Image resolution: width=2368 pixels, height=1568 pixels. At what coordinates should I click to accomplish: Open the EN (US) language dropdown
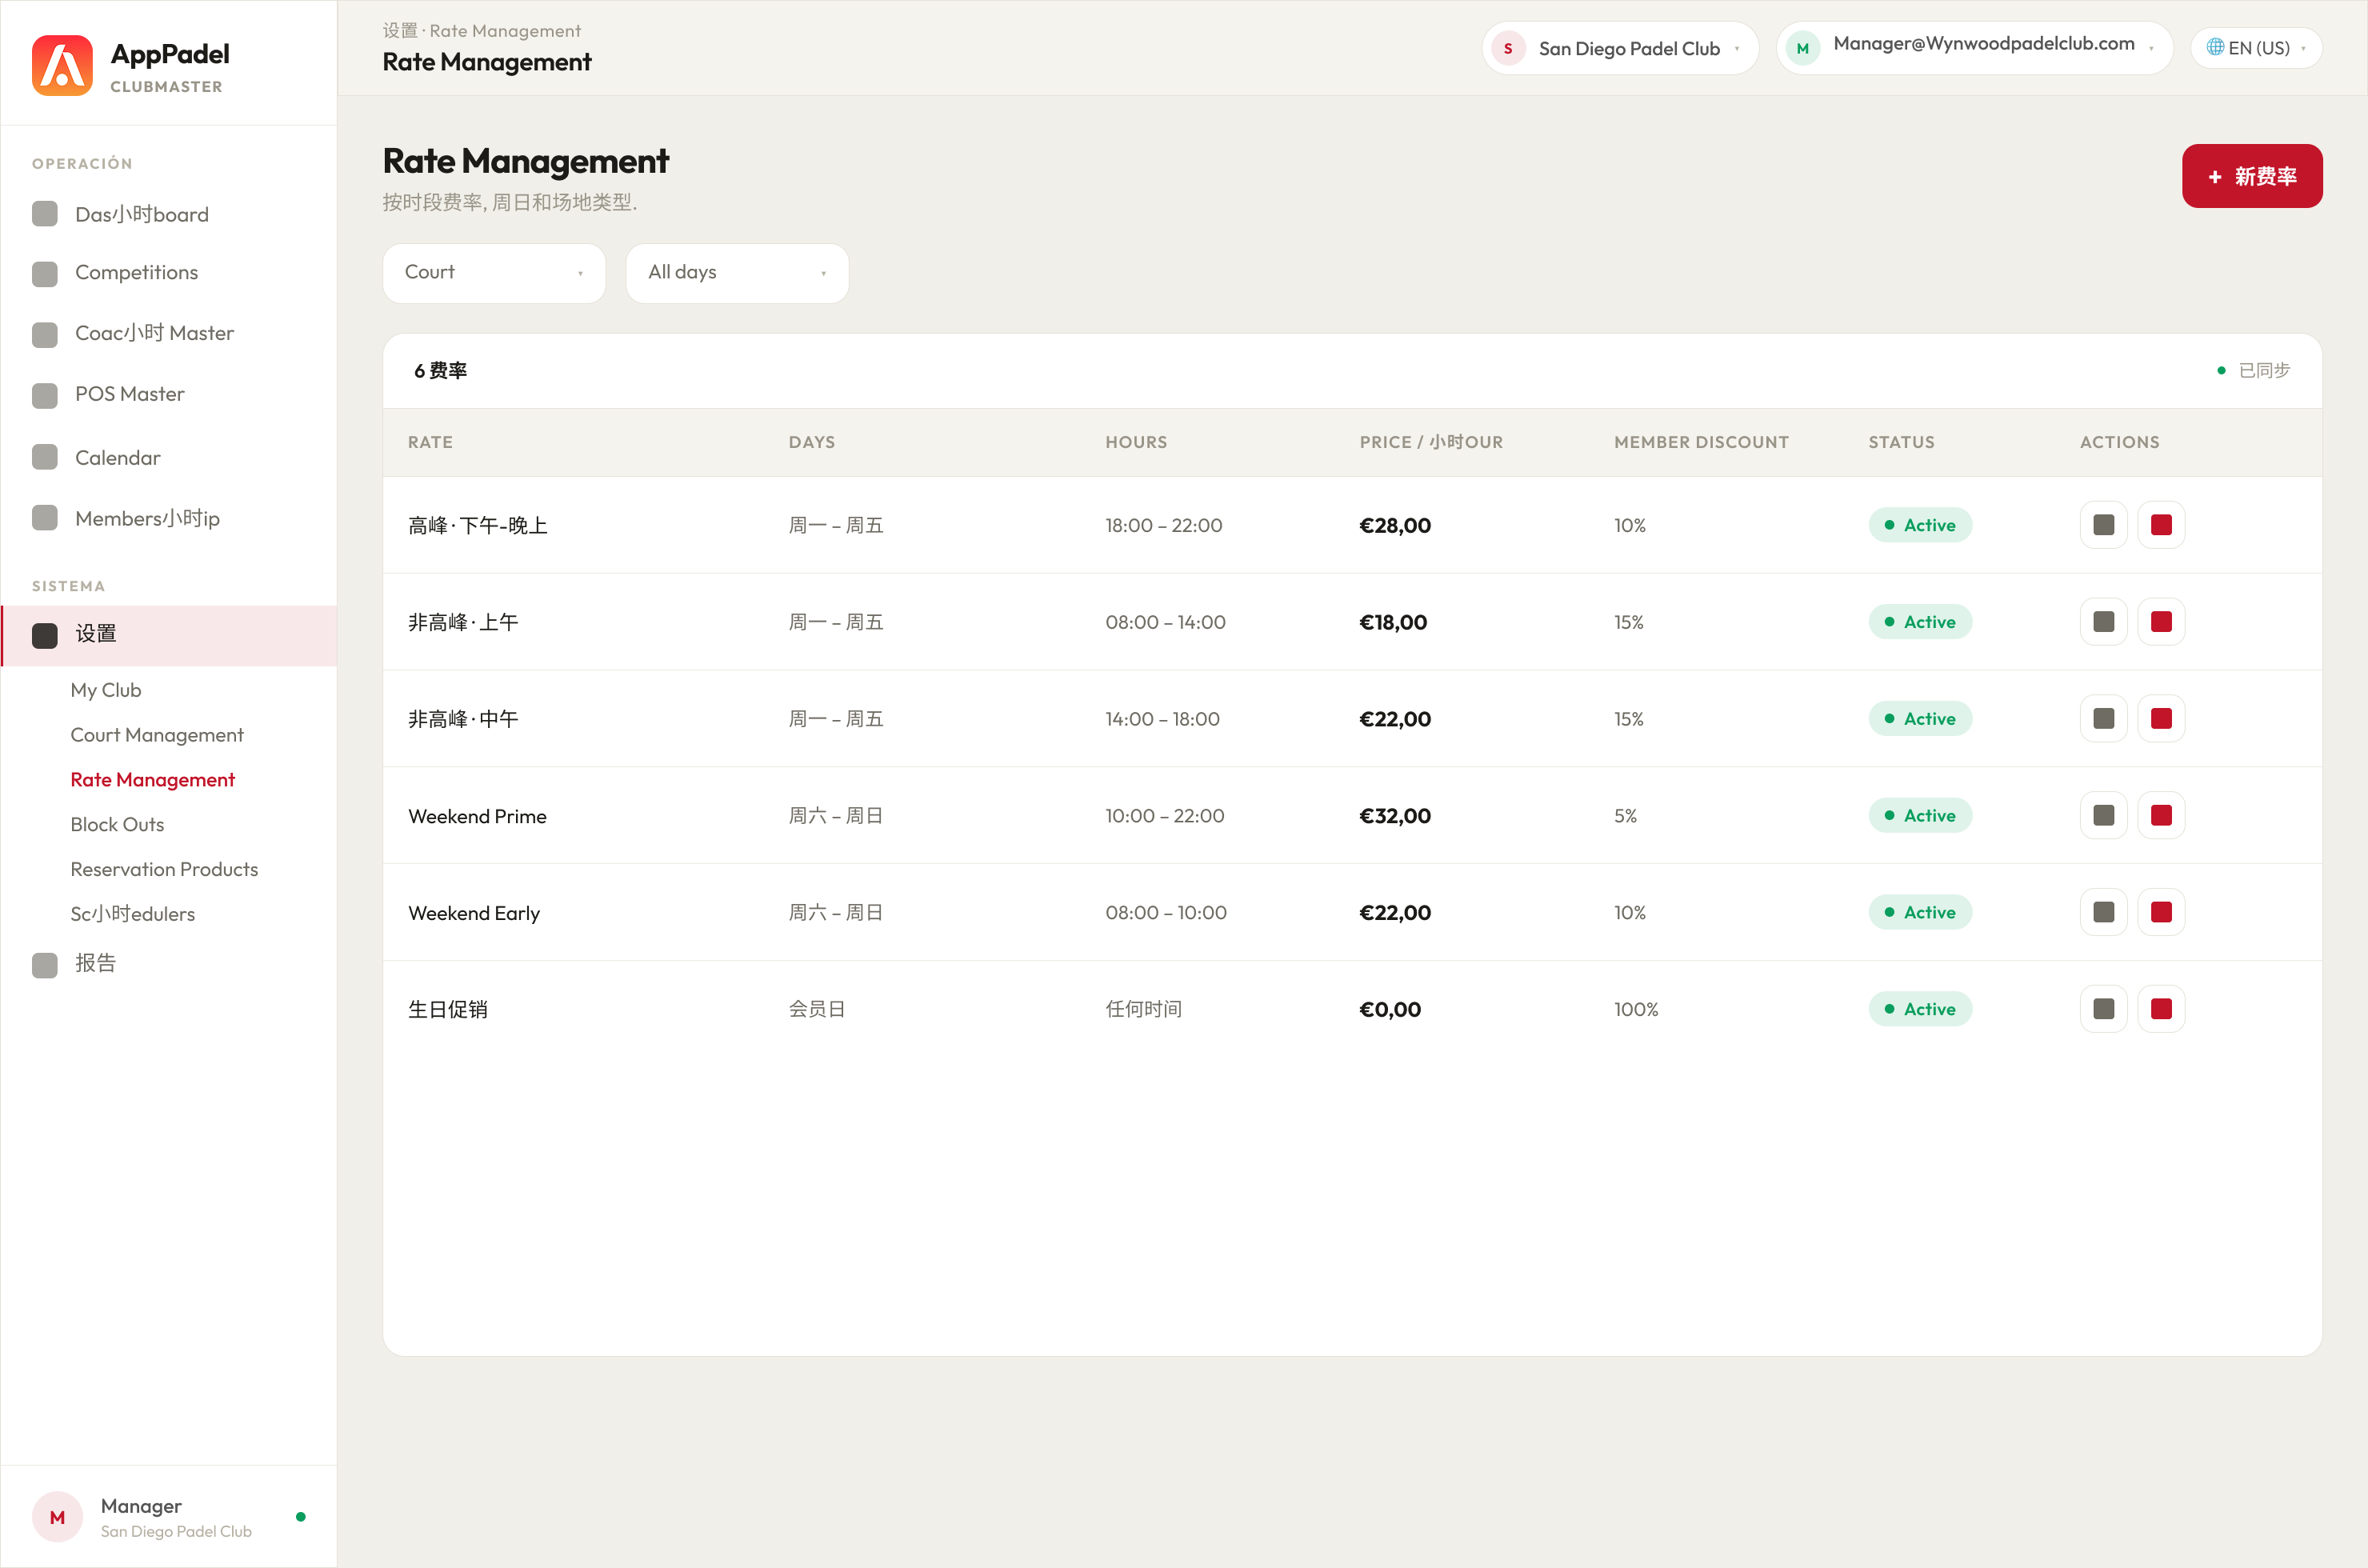(2256, 48)
